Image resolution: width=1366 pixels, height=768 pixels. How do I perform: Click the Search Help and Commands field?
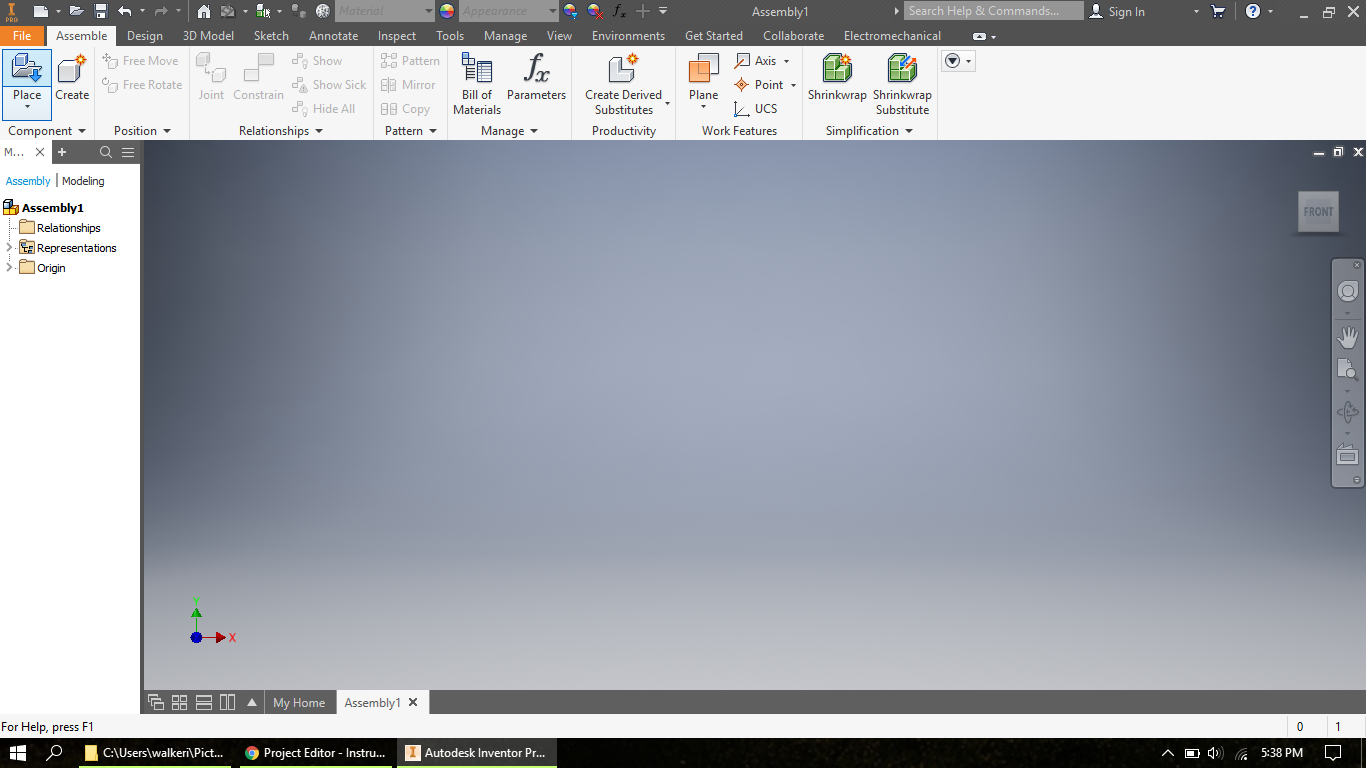(993, 11)
